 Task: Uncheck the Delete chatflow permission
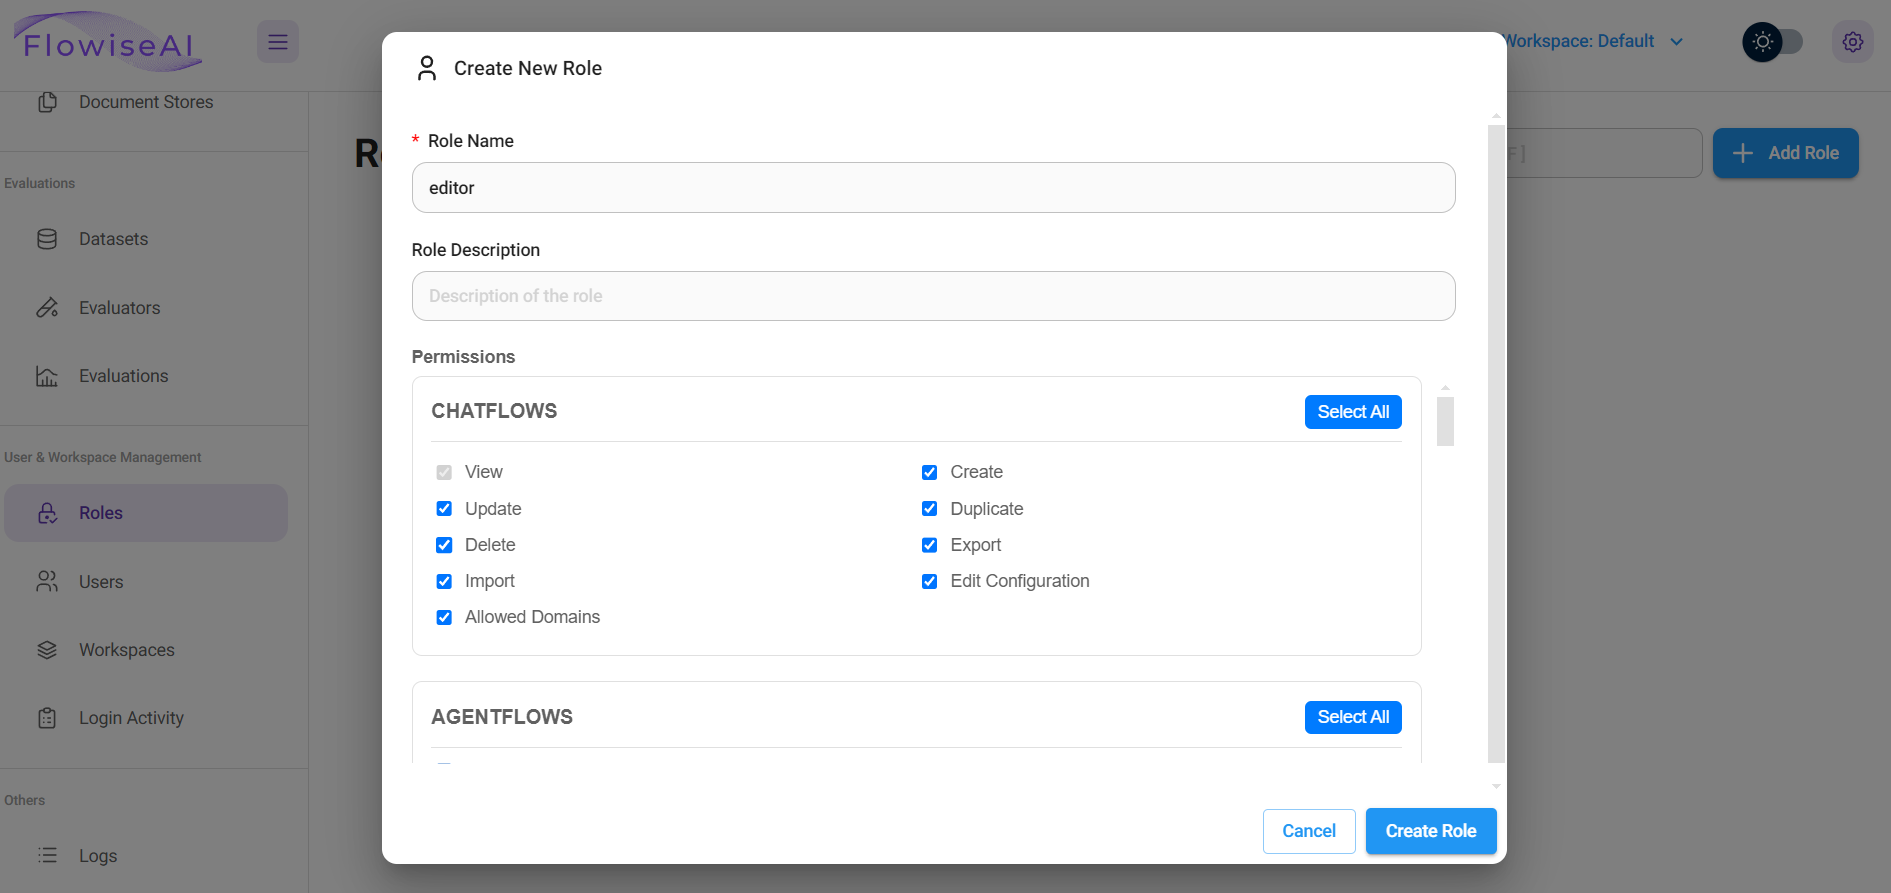[x=444, y=545]
